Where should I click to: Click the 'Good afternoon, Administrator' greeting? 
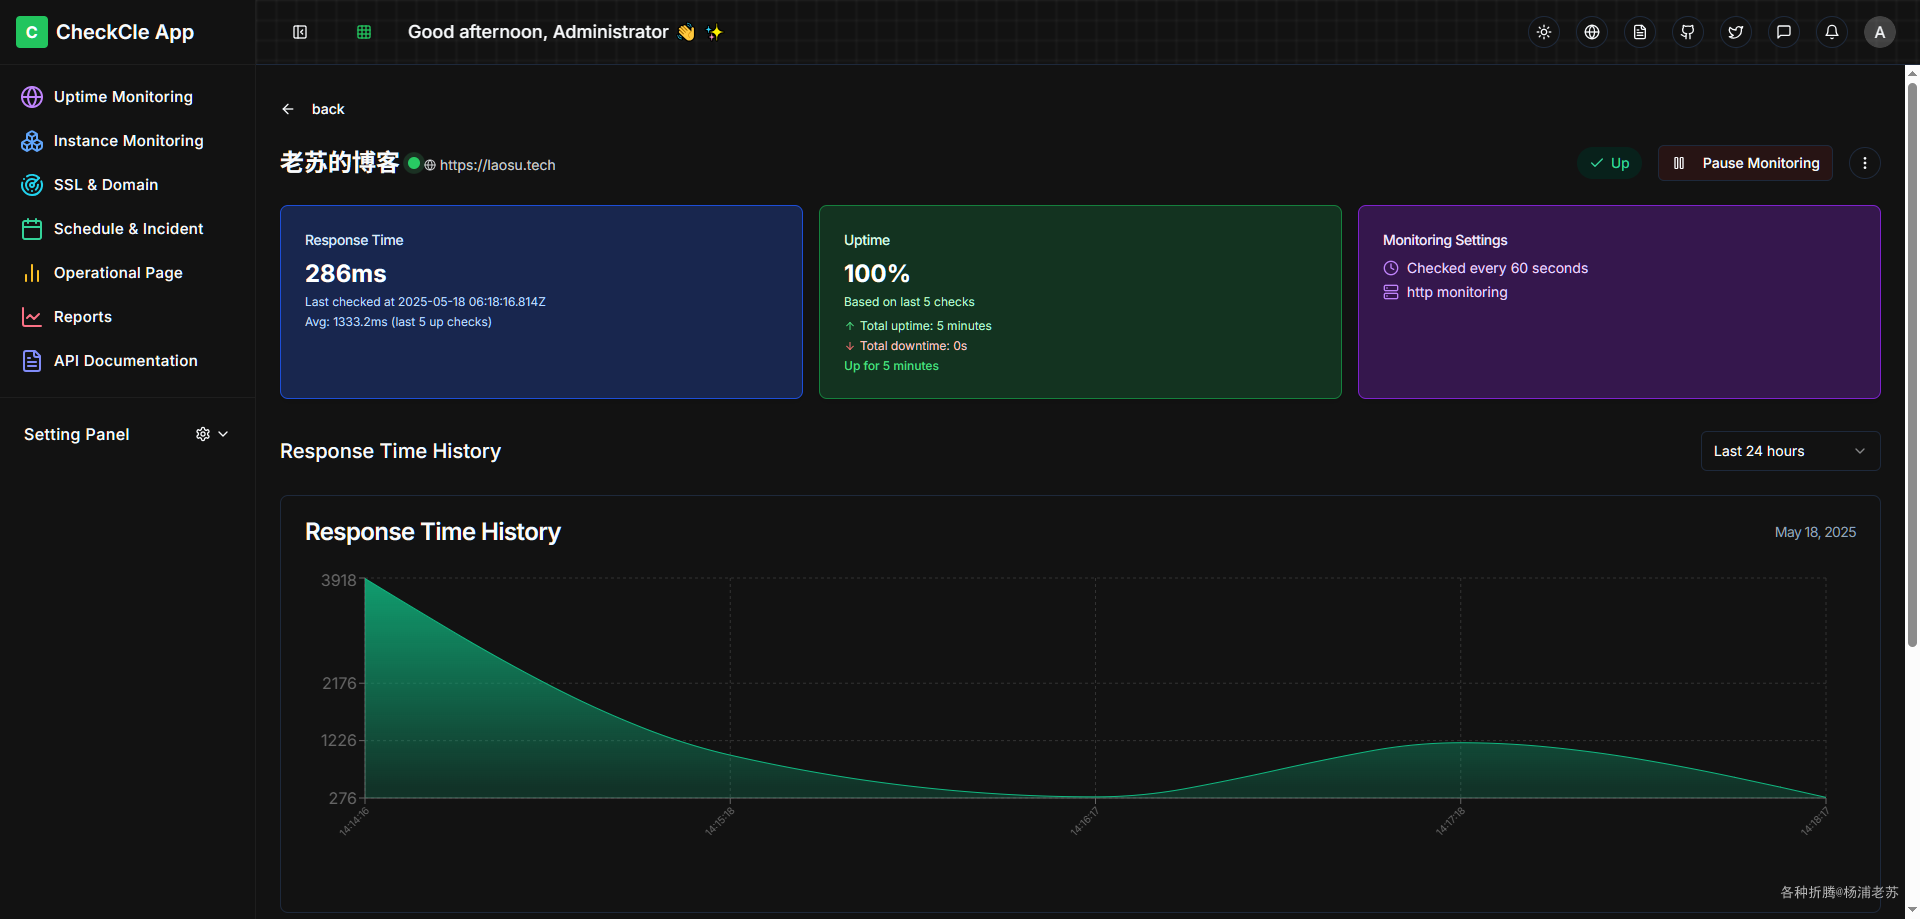point(538,32)
